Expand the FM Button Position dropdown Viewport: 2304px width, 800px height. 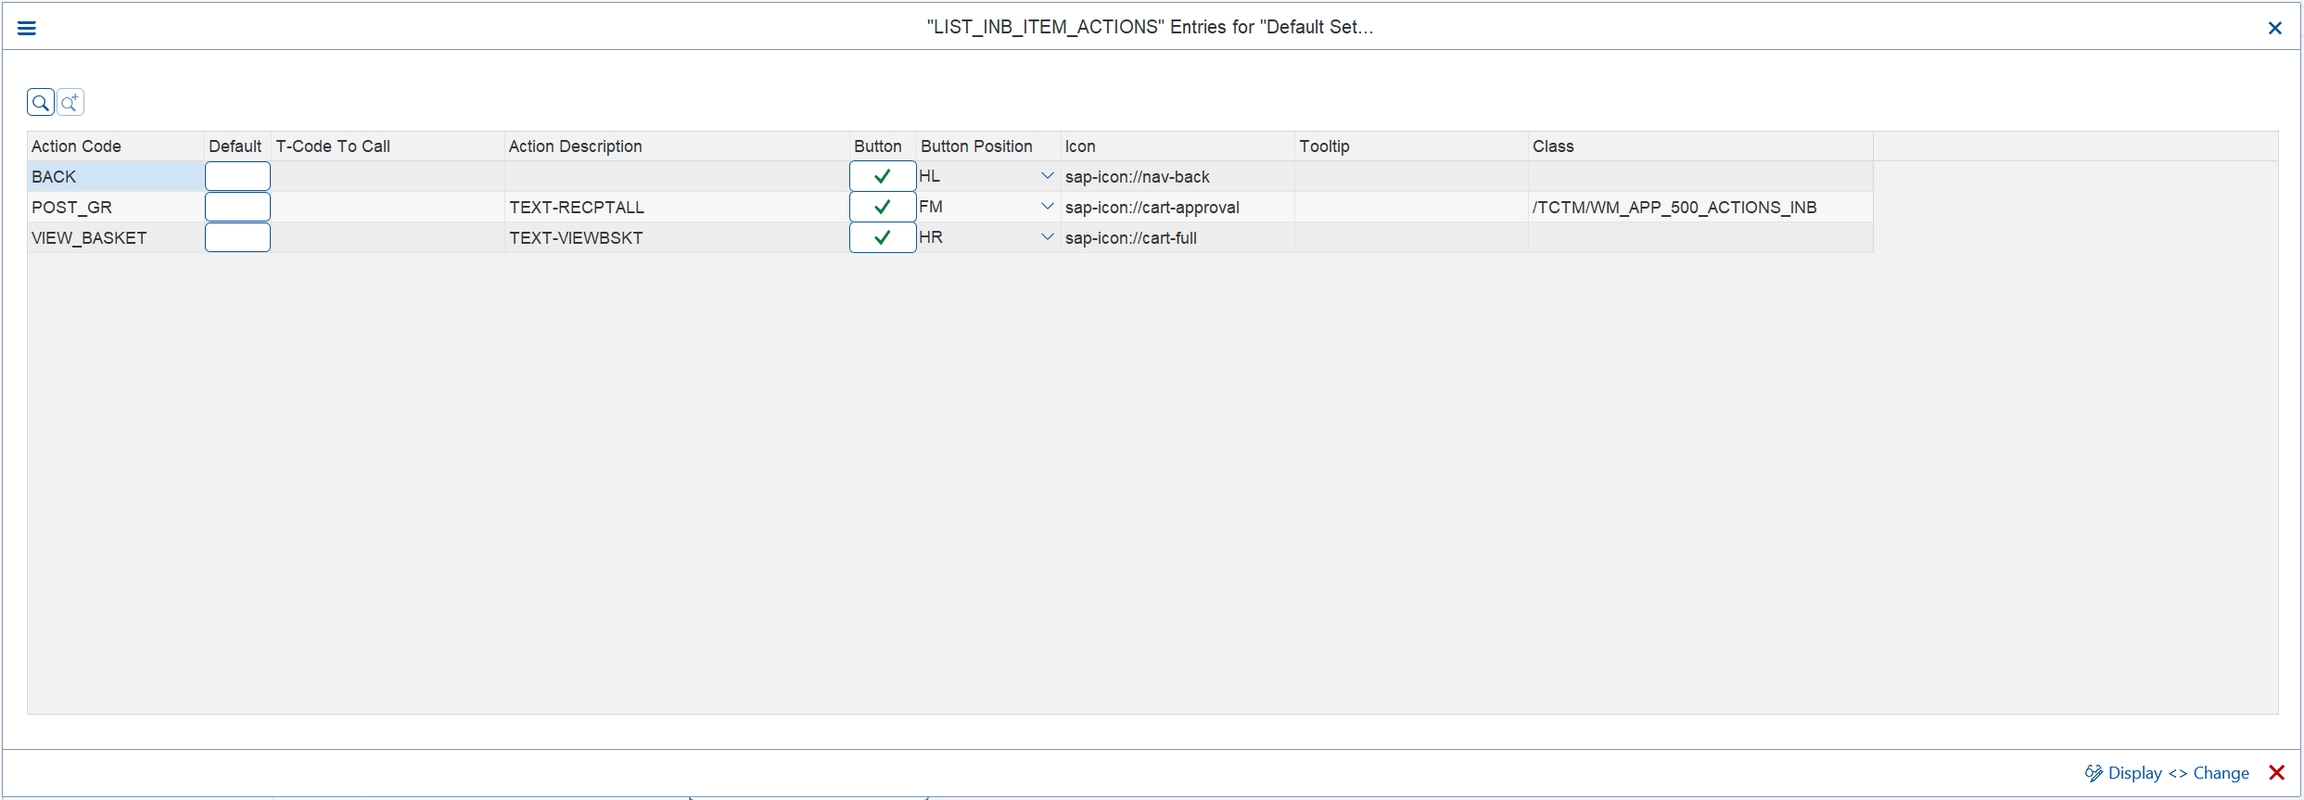click(1047, 207)
